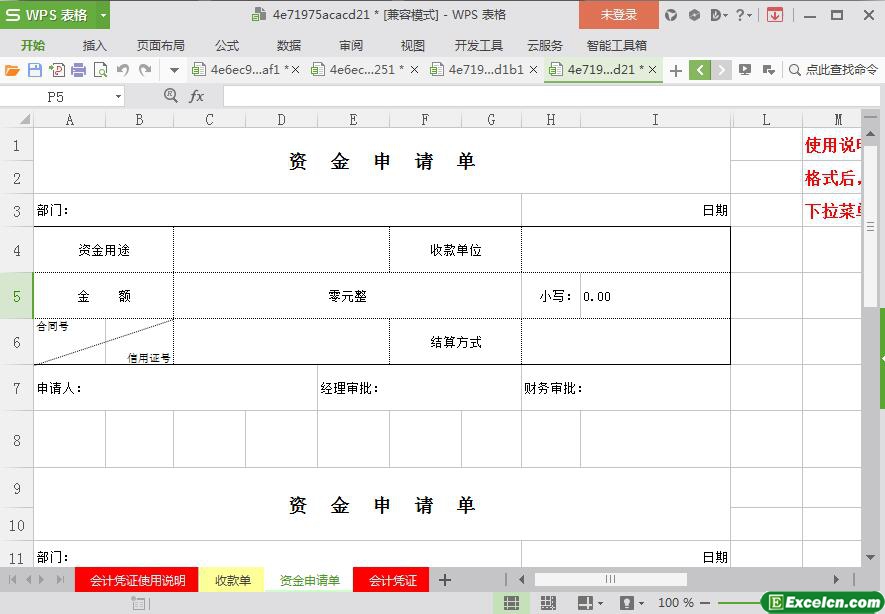885x614 pixels.
Task: Open Print Preview from quick toolbar
Action: tap(100, 70)
